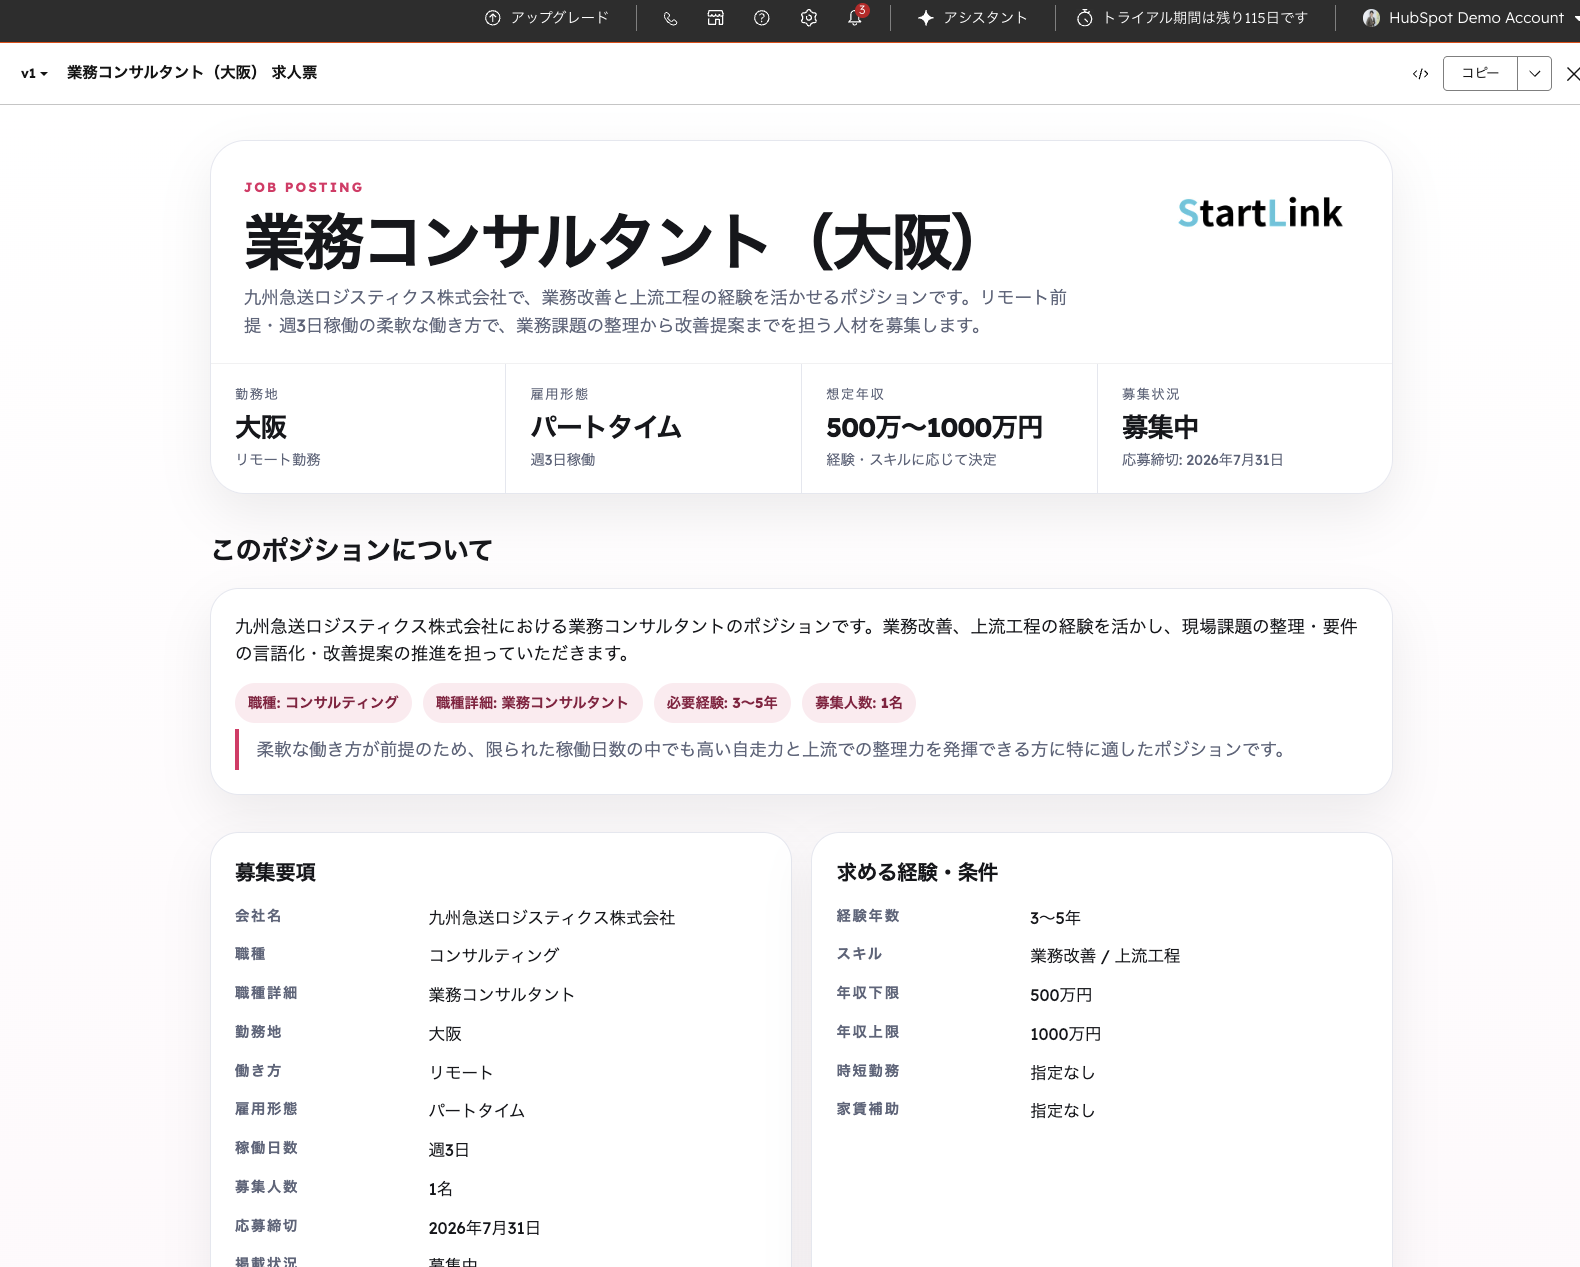Open the HubSpot Demo Account menu
This screenshot has width=1580, height=1267.
(1476, 18)
